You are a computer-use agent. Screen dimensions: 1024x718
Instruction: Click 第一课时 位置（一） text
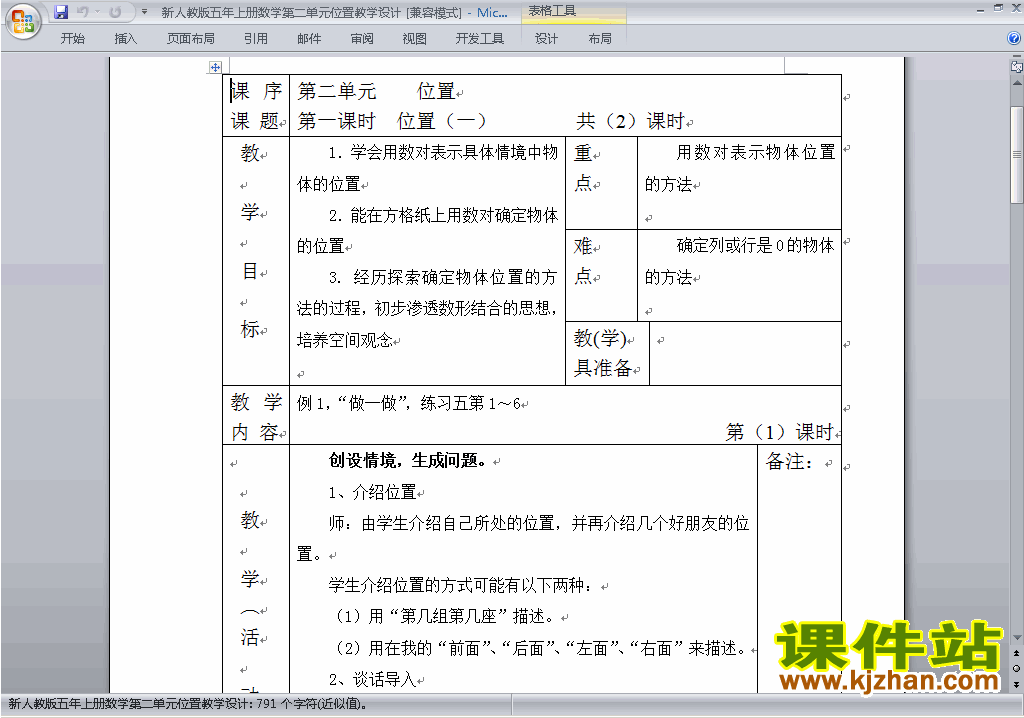tap(392, 121)
